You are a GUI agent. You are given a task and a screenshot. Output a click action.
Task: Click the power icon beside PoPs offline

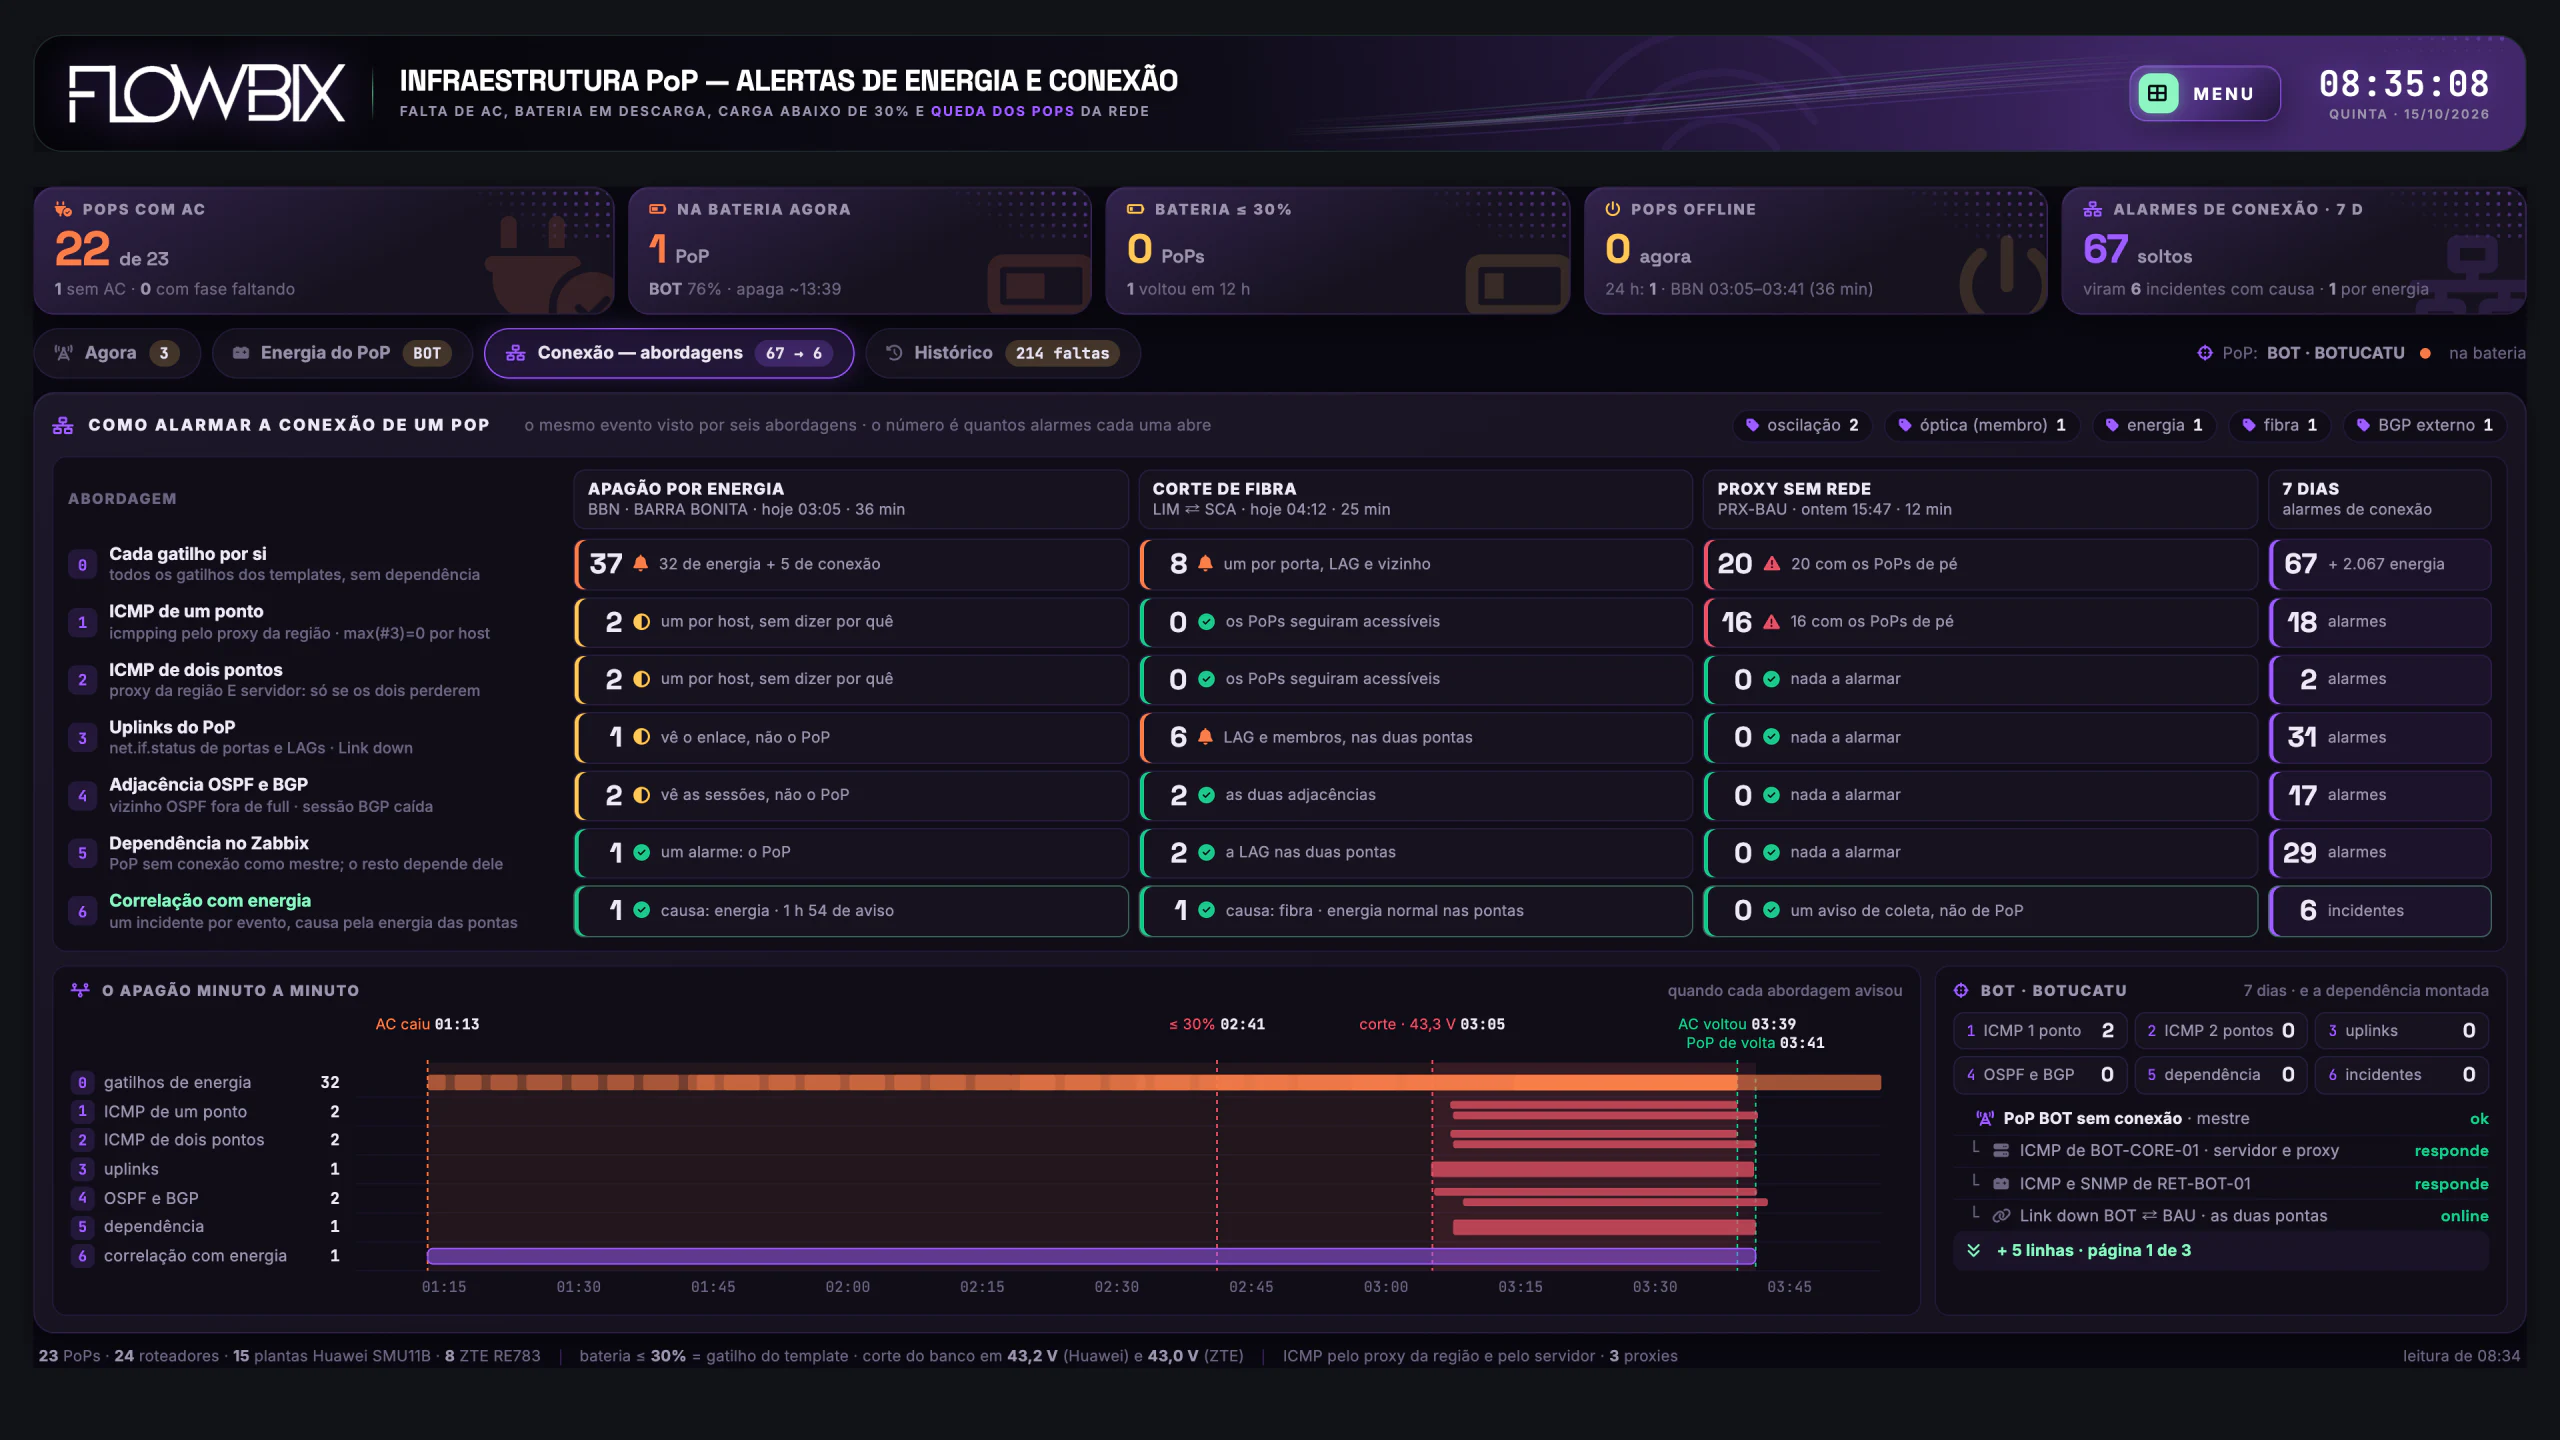tap(1612, 209)
